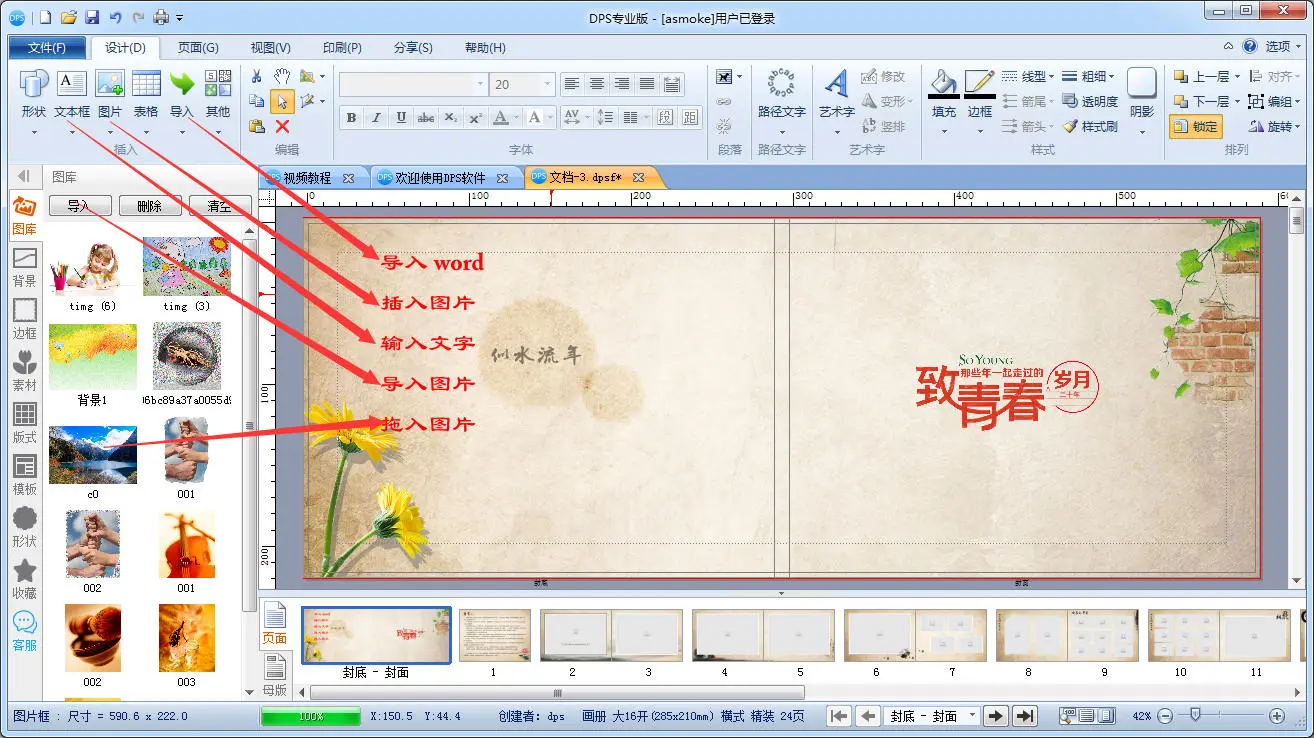Open the 背景 background sidebar panel
Viewport: 1314px width, 738px height.
[x=25, y=267]
